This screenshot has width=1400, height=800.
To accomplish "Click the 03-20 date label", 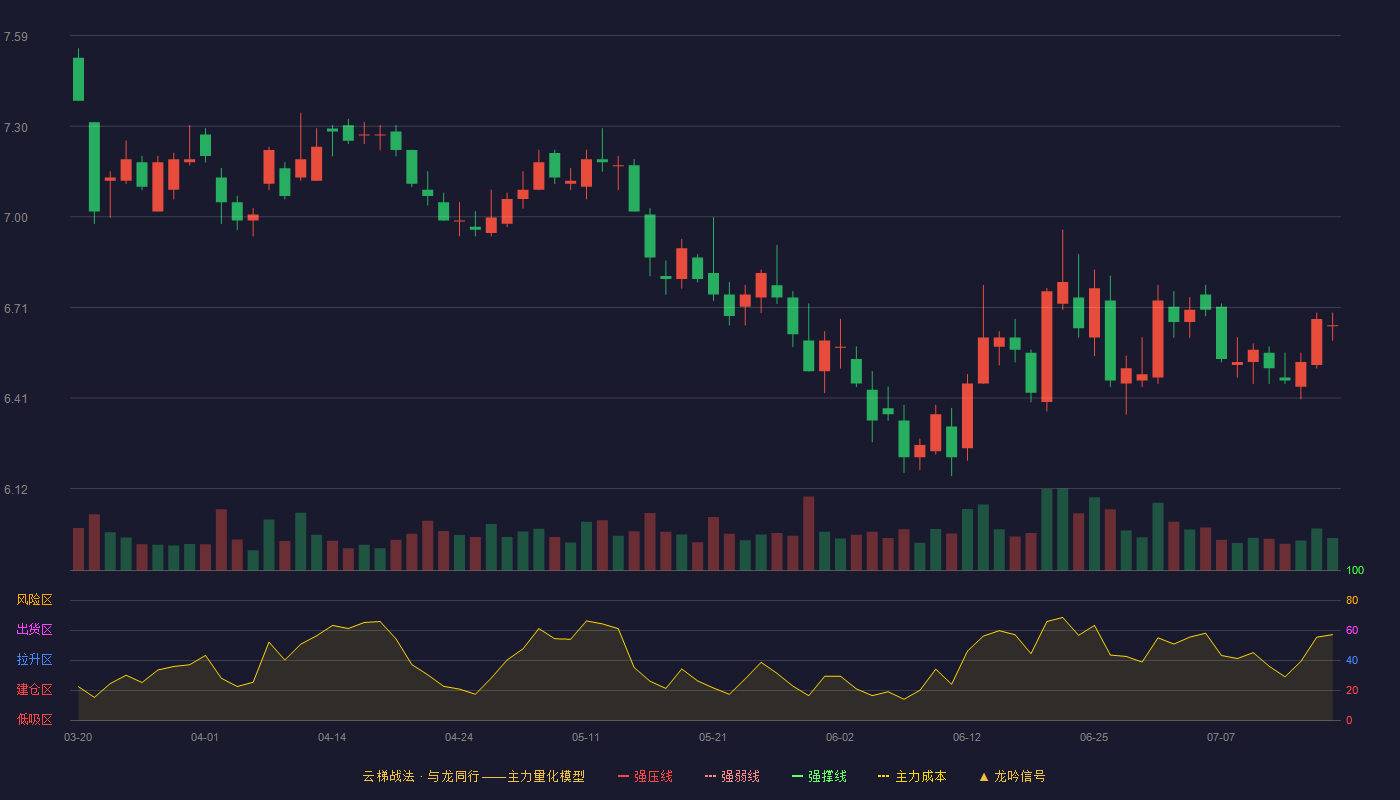I will [78, 737].
